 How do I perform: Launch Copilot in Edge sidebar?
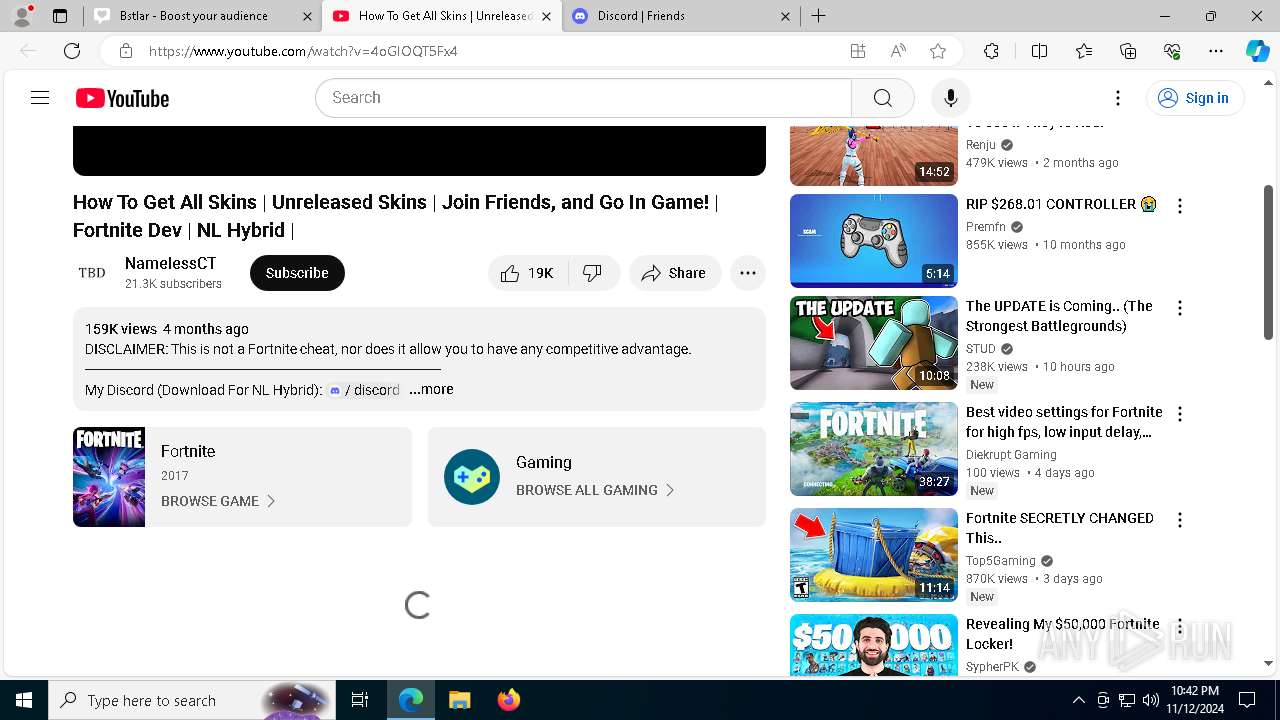click(x=1257, y=51)
